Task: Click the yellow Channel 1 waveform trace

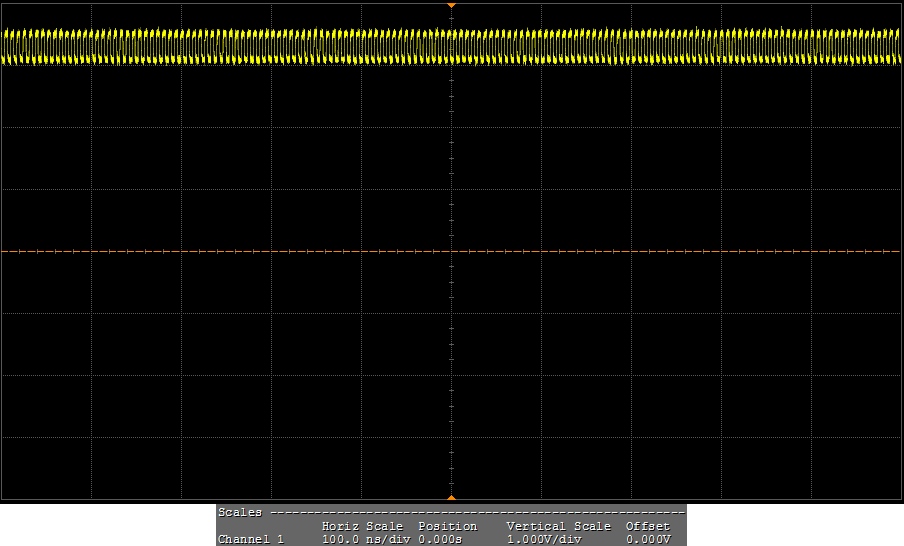Action: 300,47
